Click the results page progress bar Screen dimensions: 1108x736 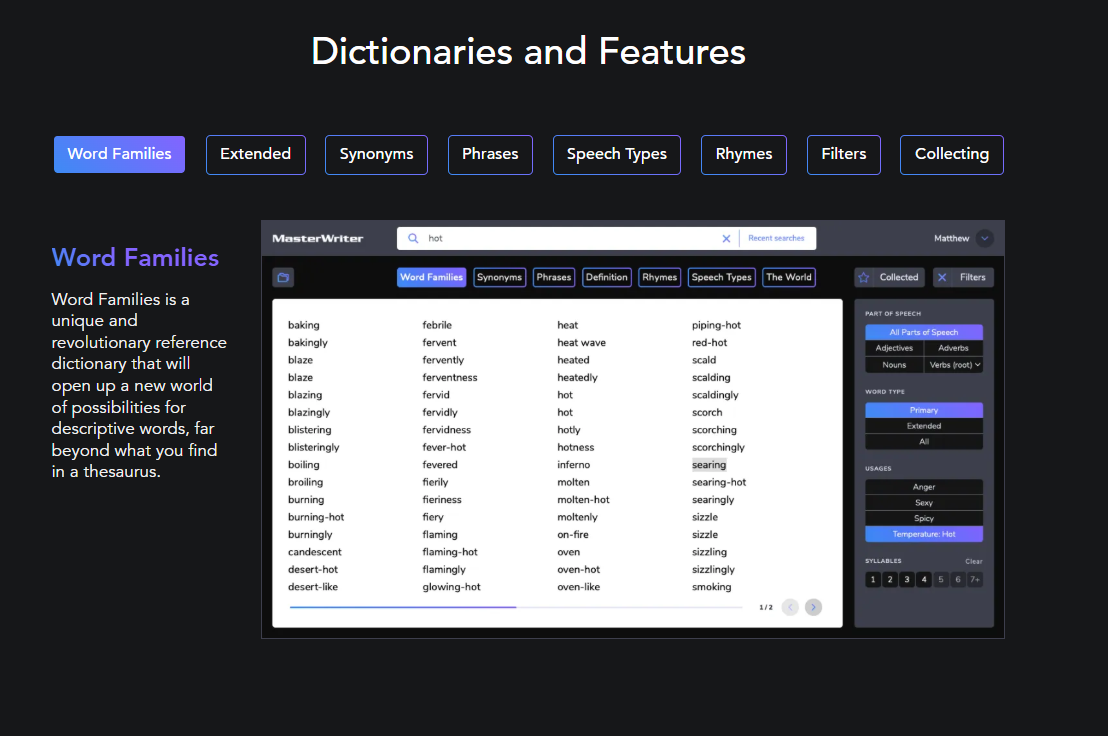click(x=516, y=607)
